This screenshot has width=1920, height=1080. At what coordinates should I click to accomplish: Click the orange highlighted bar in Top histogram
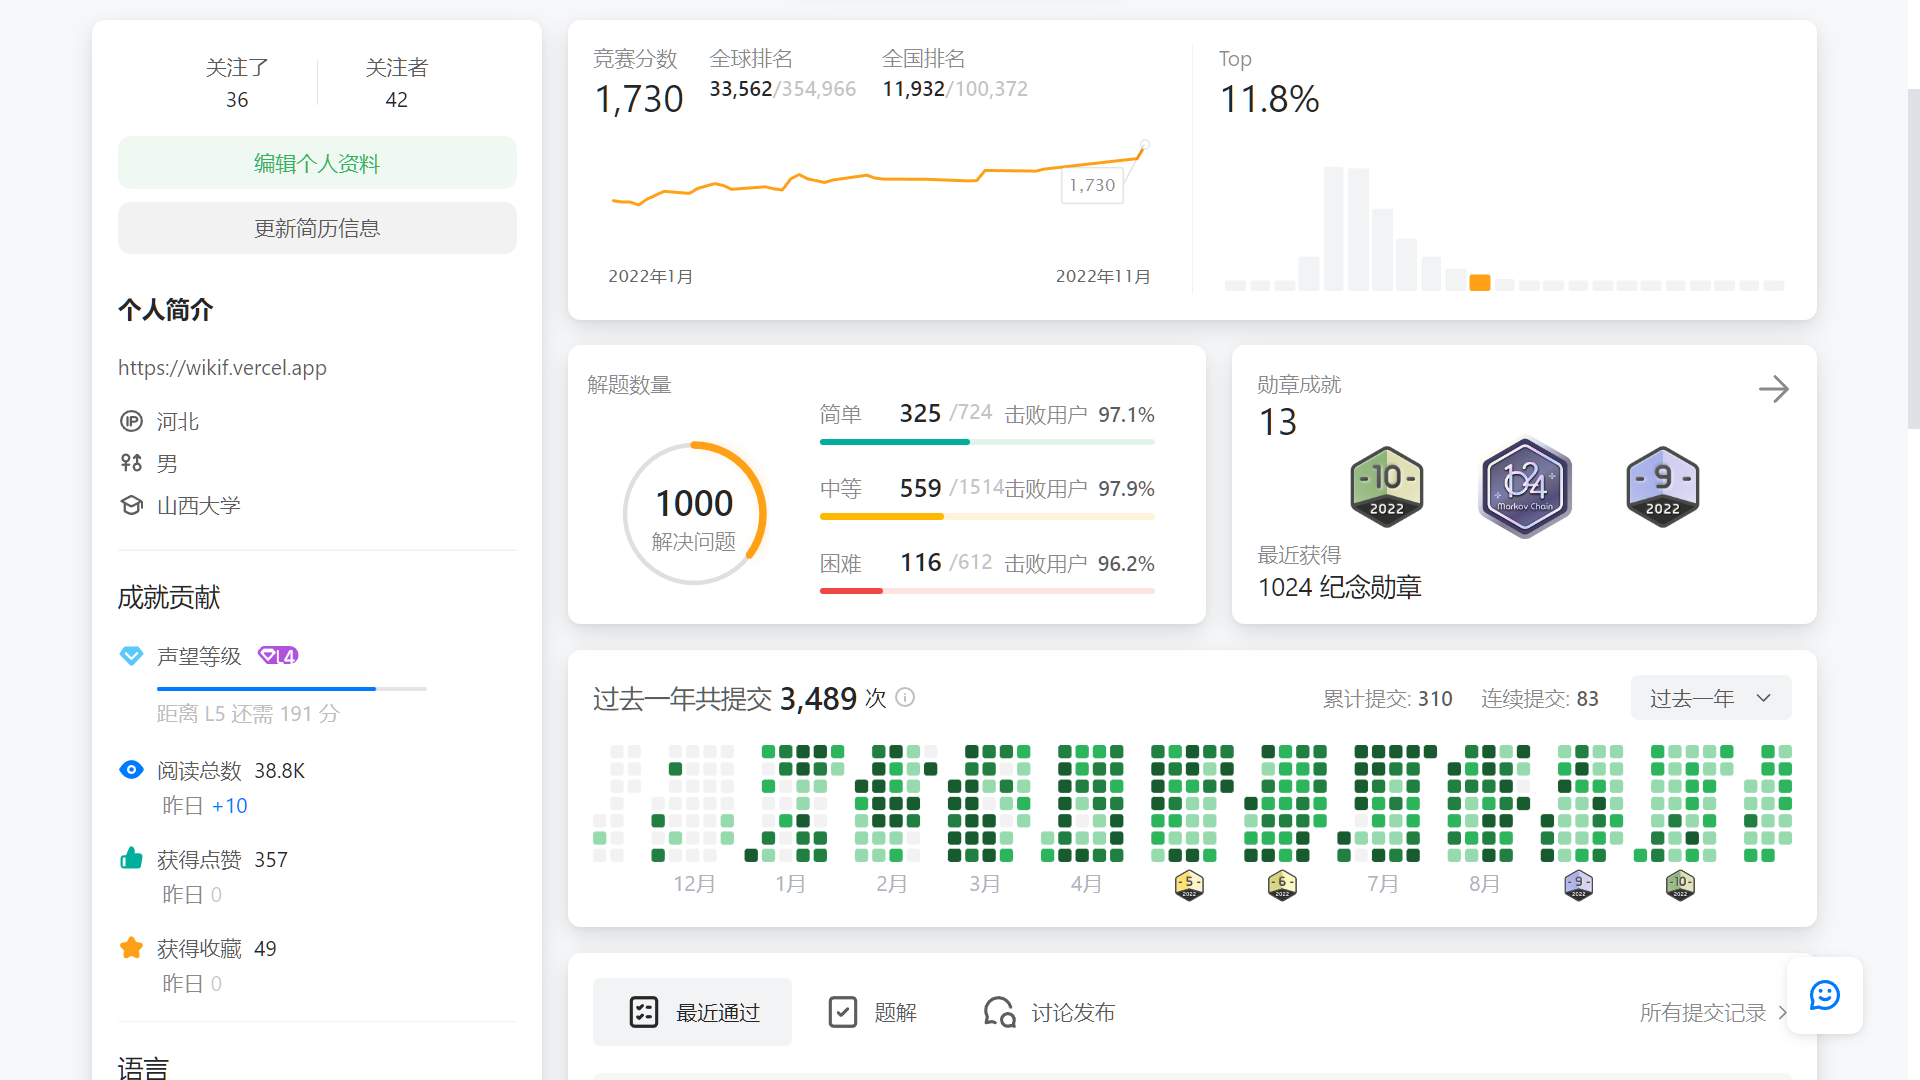tap(1479, 283)
